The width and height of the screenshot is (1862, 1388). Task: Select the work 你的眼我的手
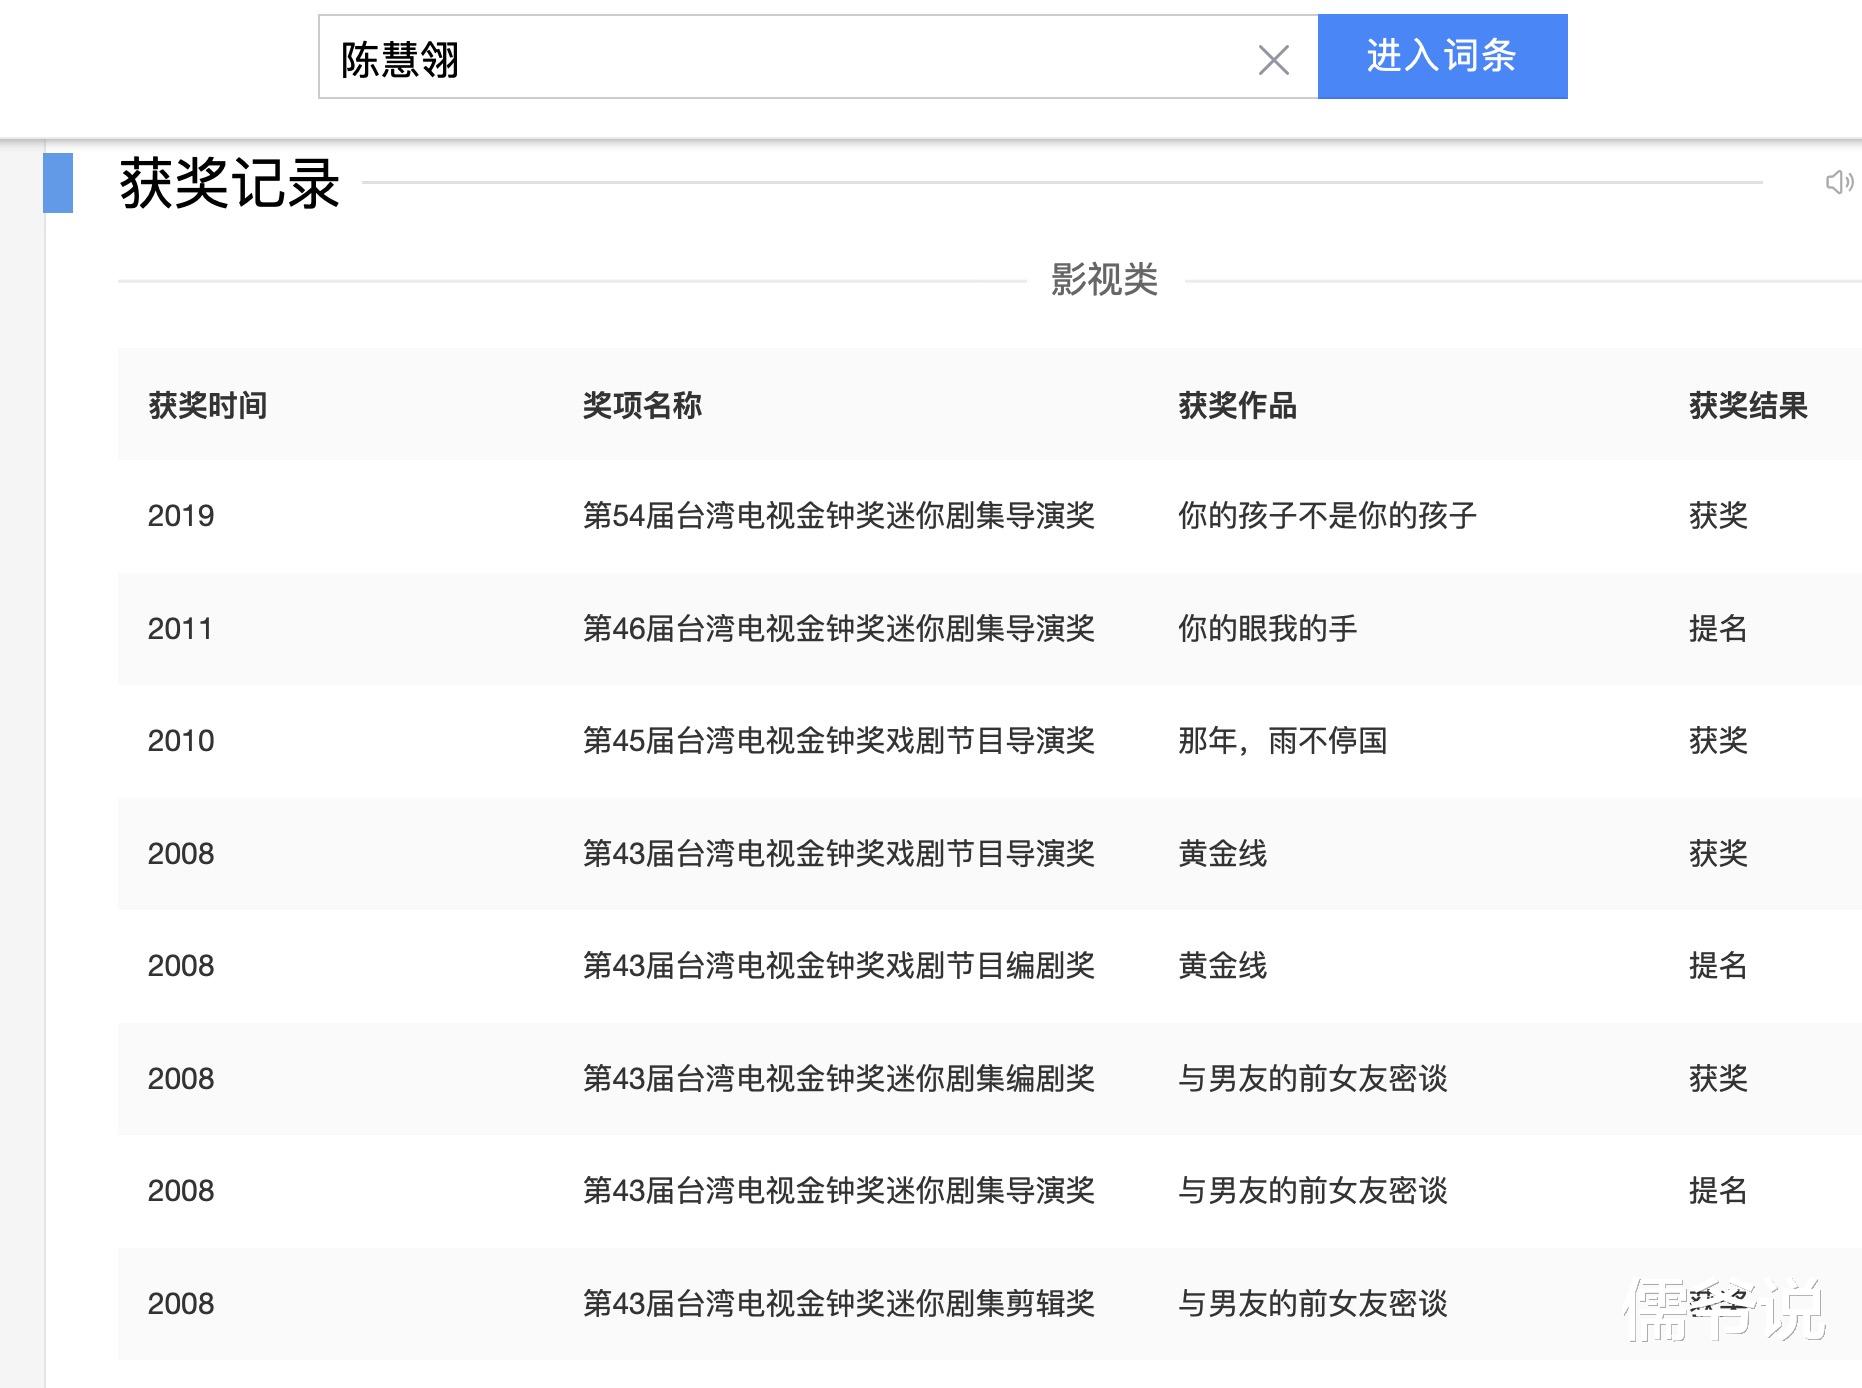tap(1266, 629)
